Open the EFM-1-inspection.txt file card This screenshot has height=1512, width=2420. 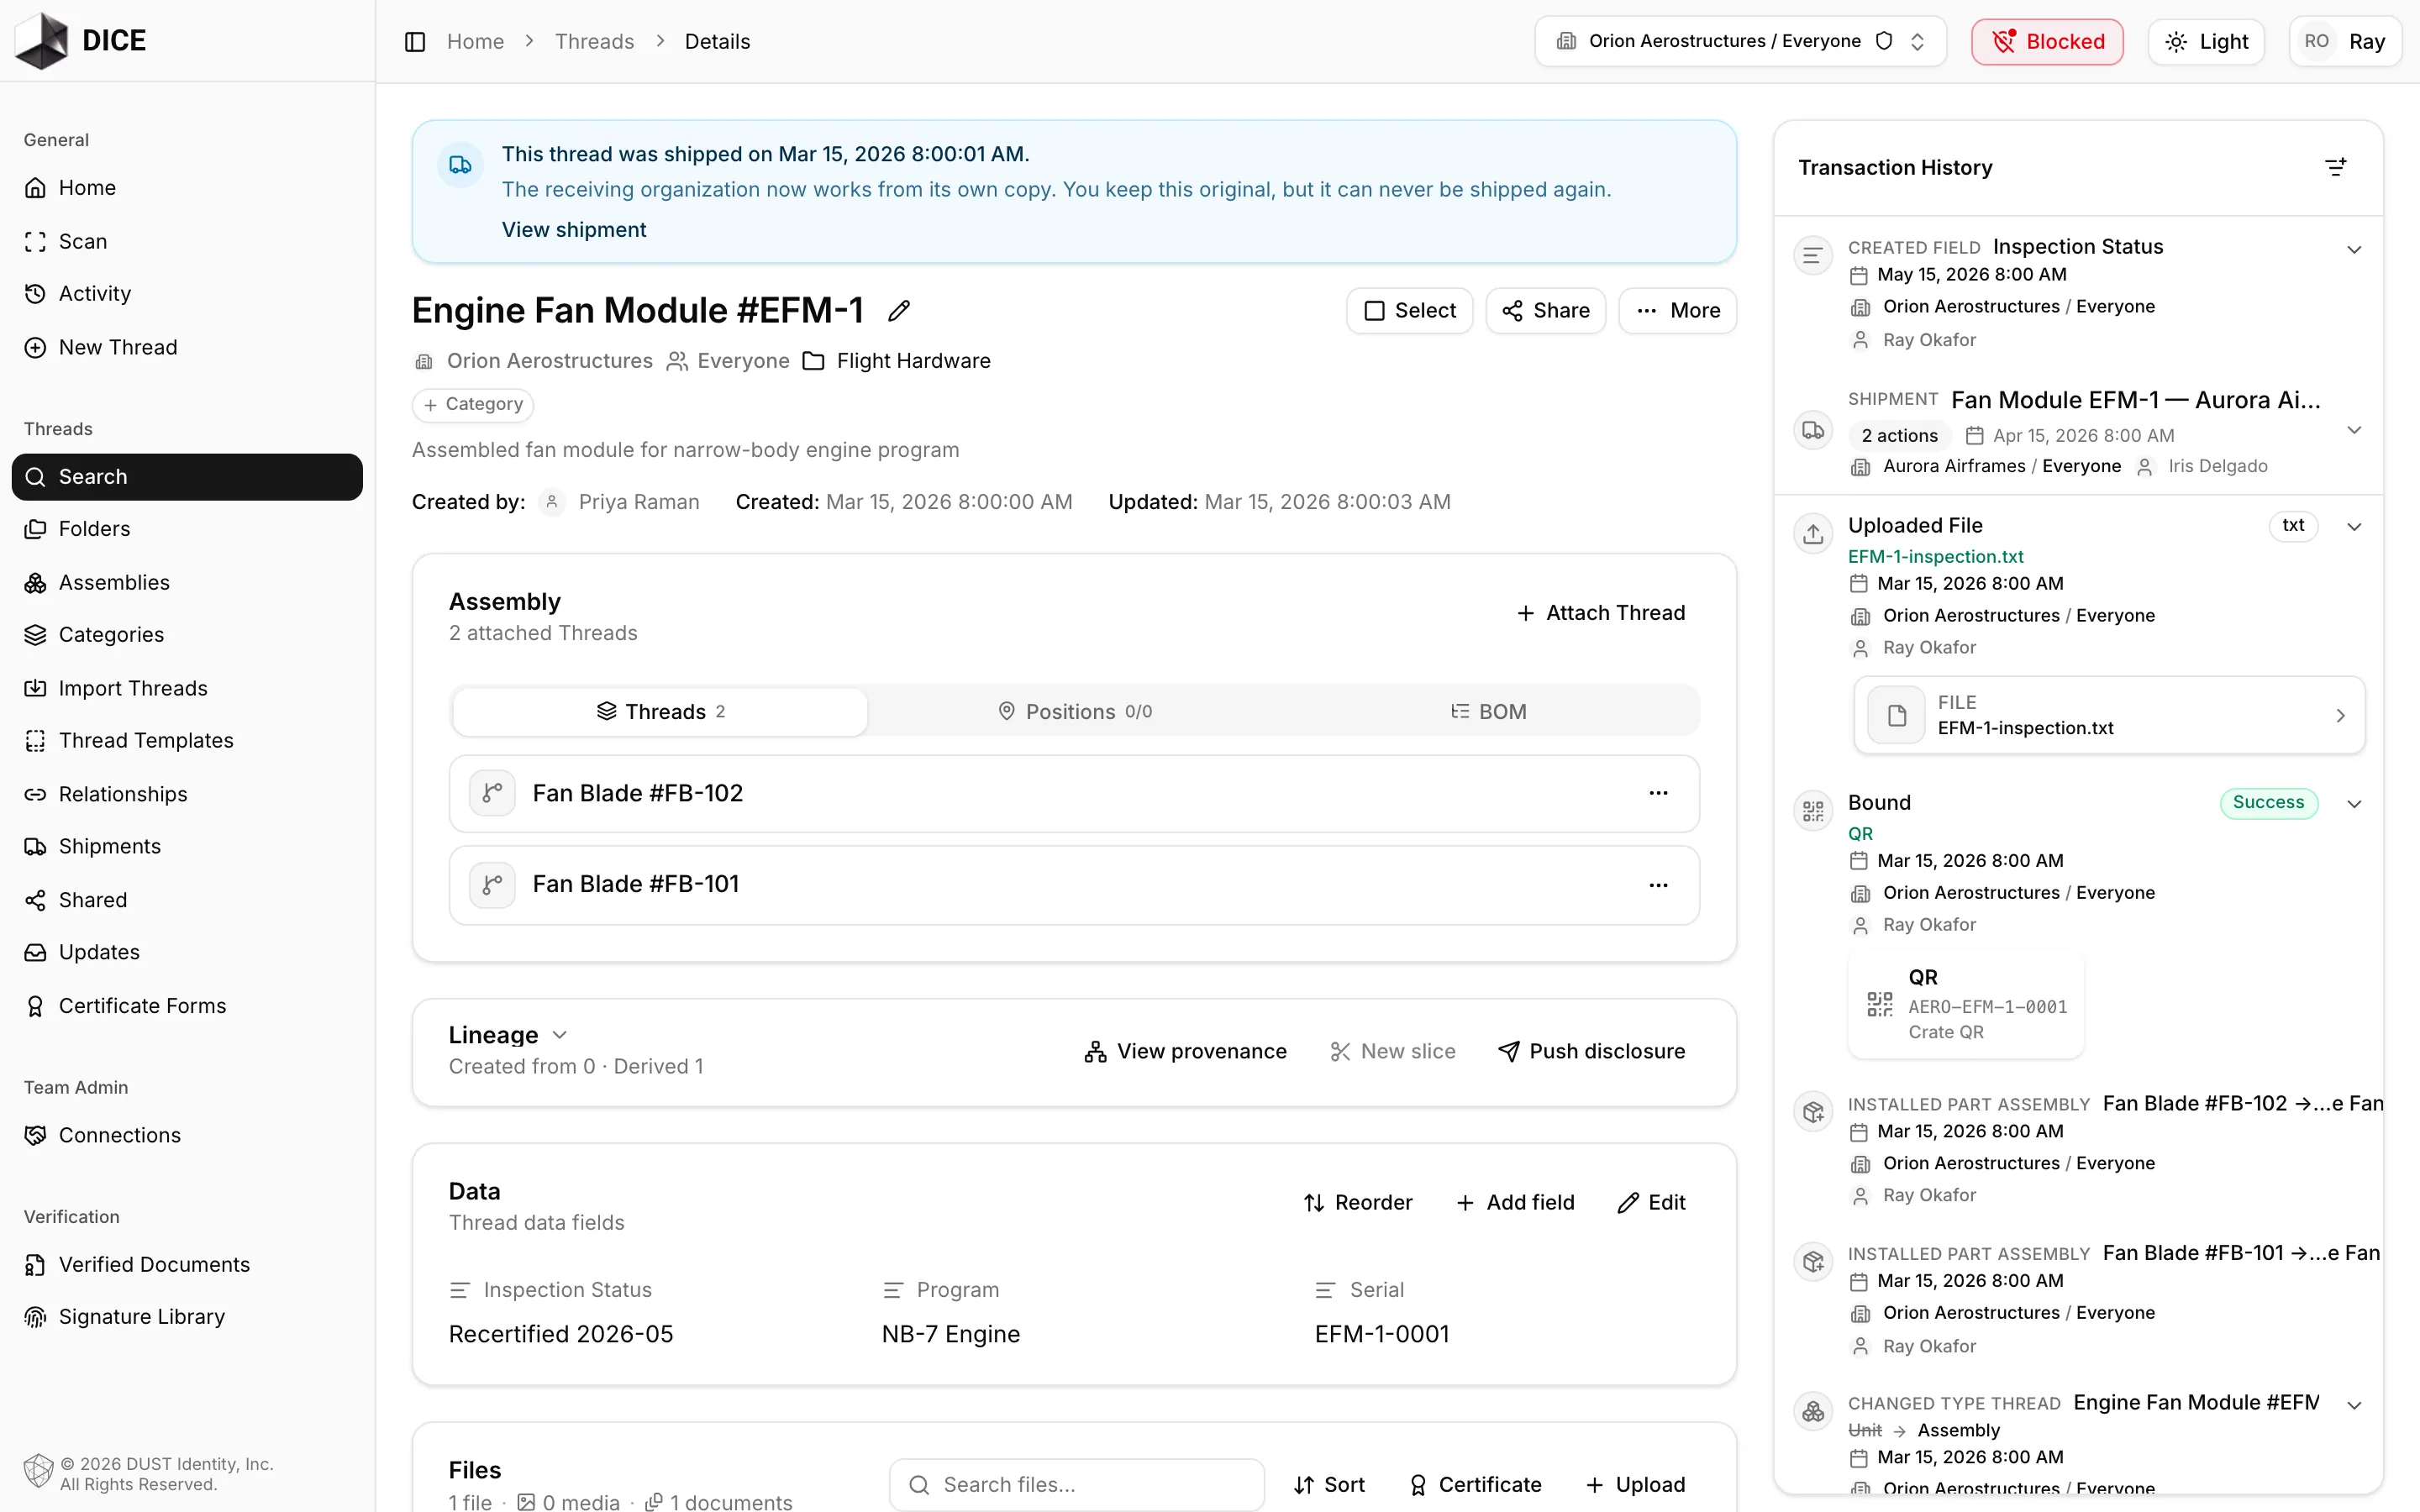point(2109,715)
